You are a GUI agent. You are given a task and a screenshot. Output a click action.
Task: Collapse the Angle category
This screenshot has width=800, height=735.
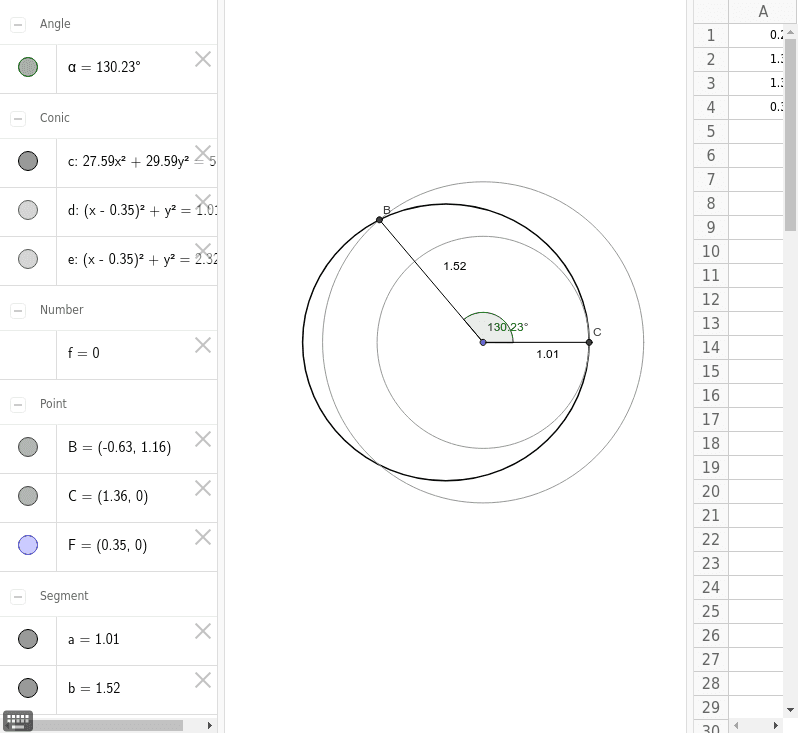17,23
